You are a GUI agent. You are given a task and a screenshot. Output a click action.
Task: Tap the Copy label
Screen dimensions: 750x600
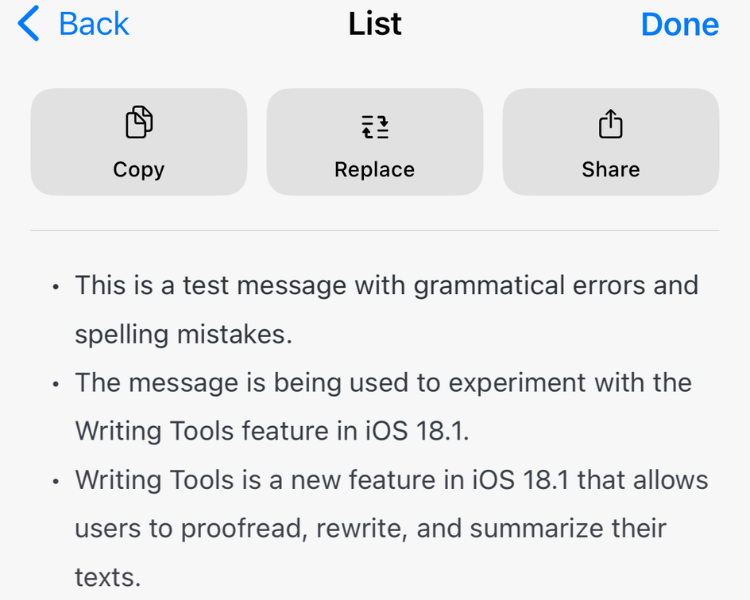click(138, 170)
